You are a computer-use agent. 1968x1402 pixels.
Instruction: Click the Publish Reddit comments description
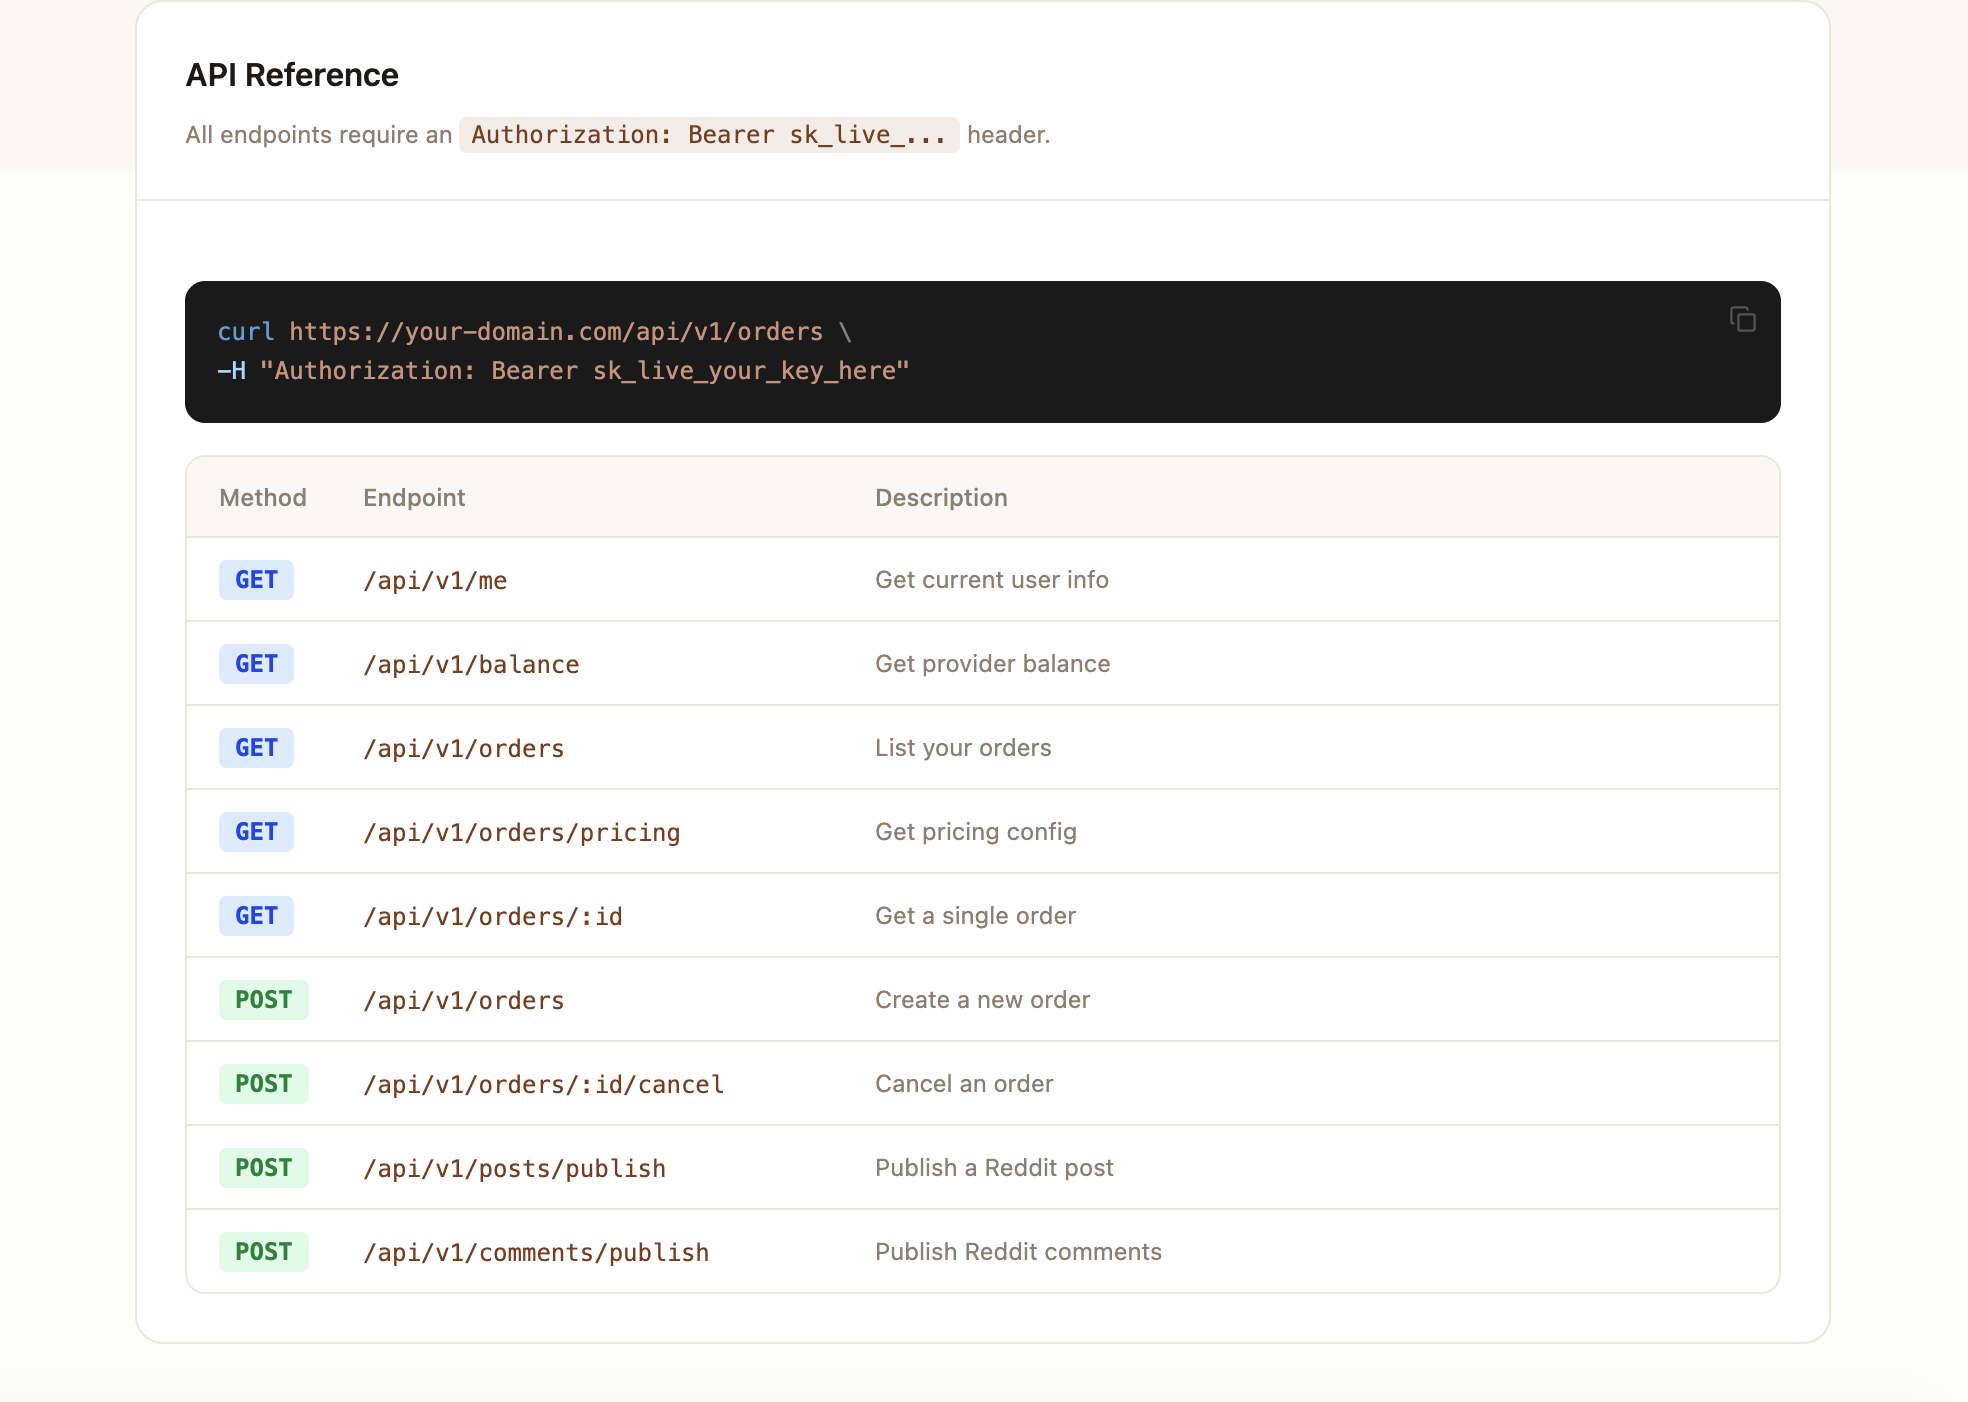pos(1018,1252)
